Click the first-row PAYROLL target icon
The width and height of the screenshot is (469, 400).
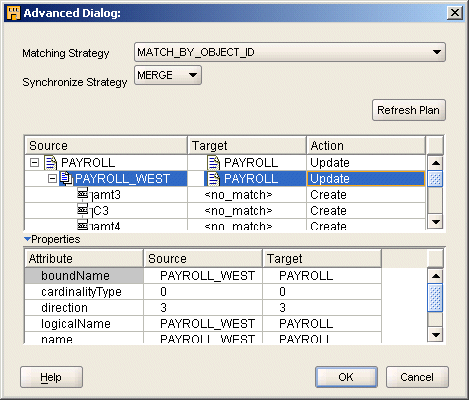[214, 163]
